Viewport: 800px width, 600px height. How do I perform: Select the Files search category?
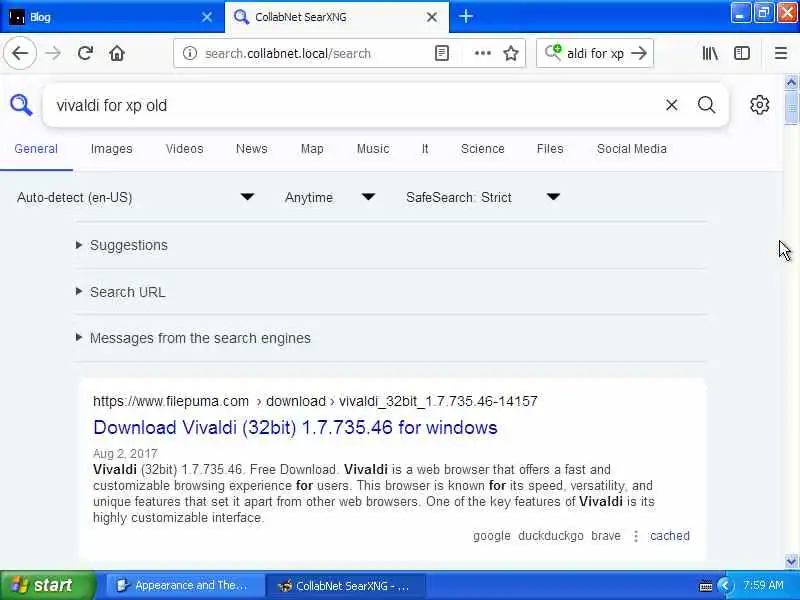coord(549,148)
